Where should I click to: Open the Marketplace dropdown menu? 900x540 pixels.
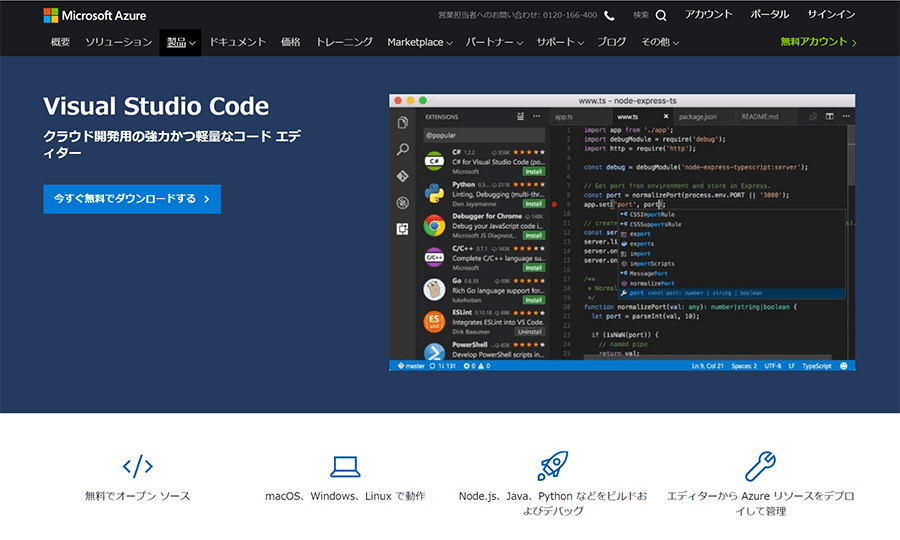pyautogui.click(x=420, y=42)
